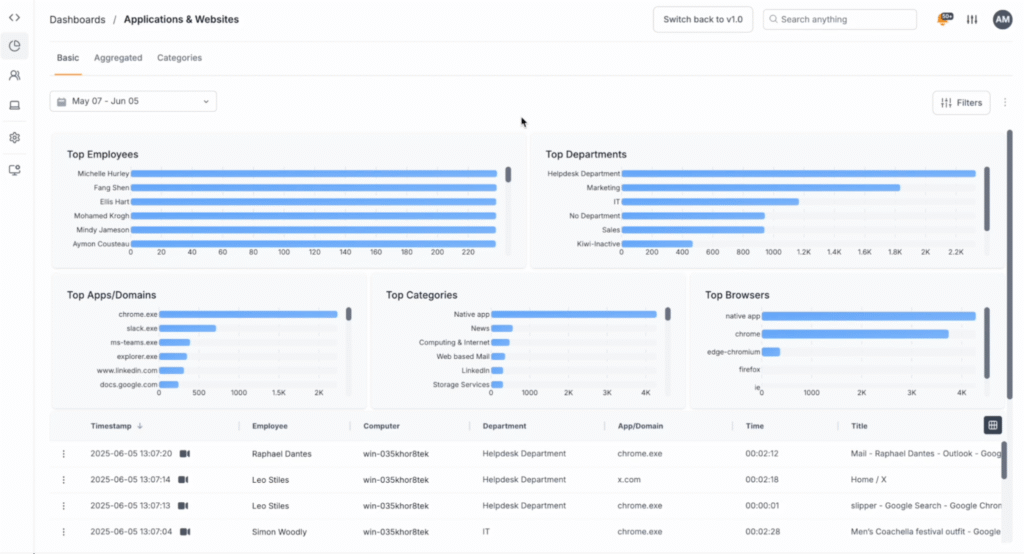
Task: Switch to the Aggregated tab
Action: point(118,58)
